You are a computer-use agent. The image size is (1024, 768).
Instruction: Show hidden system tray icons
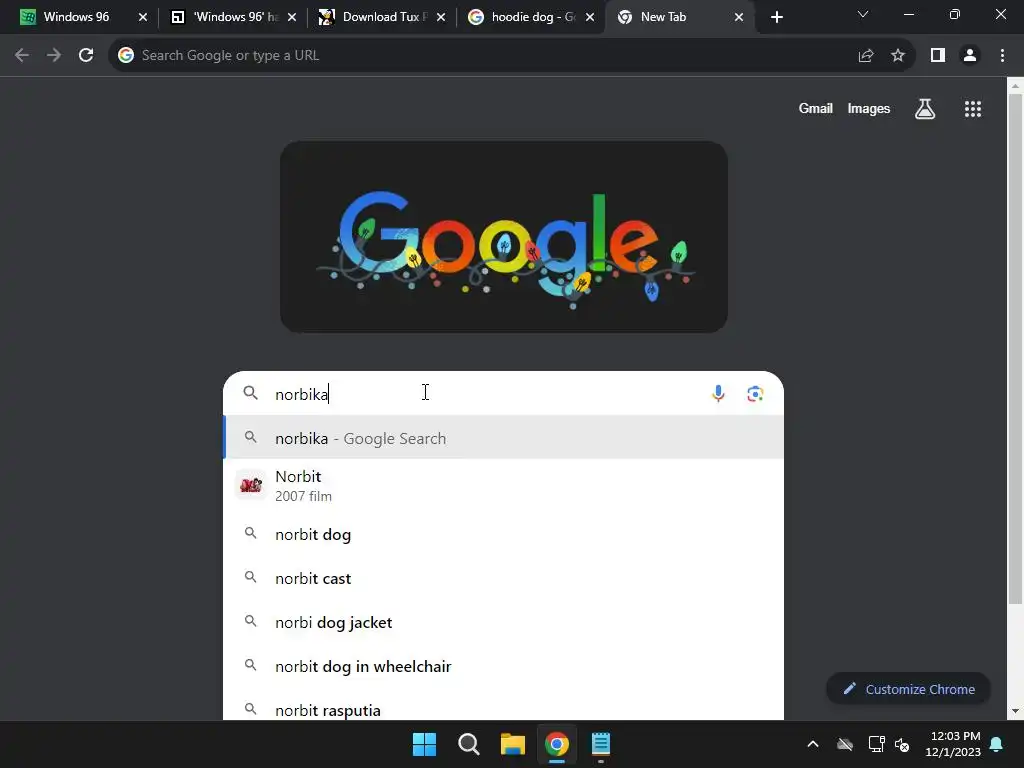(813, 744)
